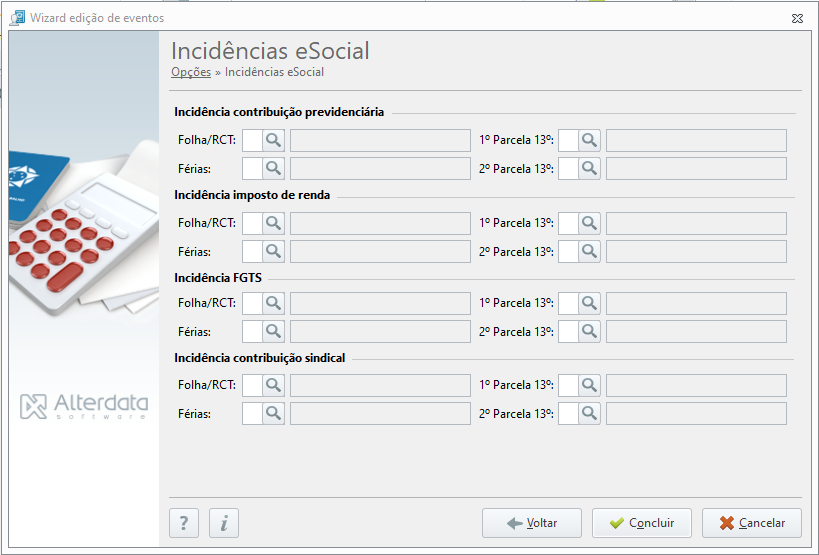Search 2º Parcela 13º under imposto de renda
This screenshot has width=819, height=555.
coord(589,252)
